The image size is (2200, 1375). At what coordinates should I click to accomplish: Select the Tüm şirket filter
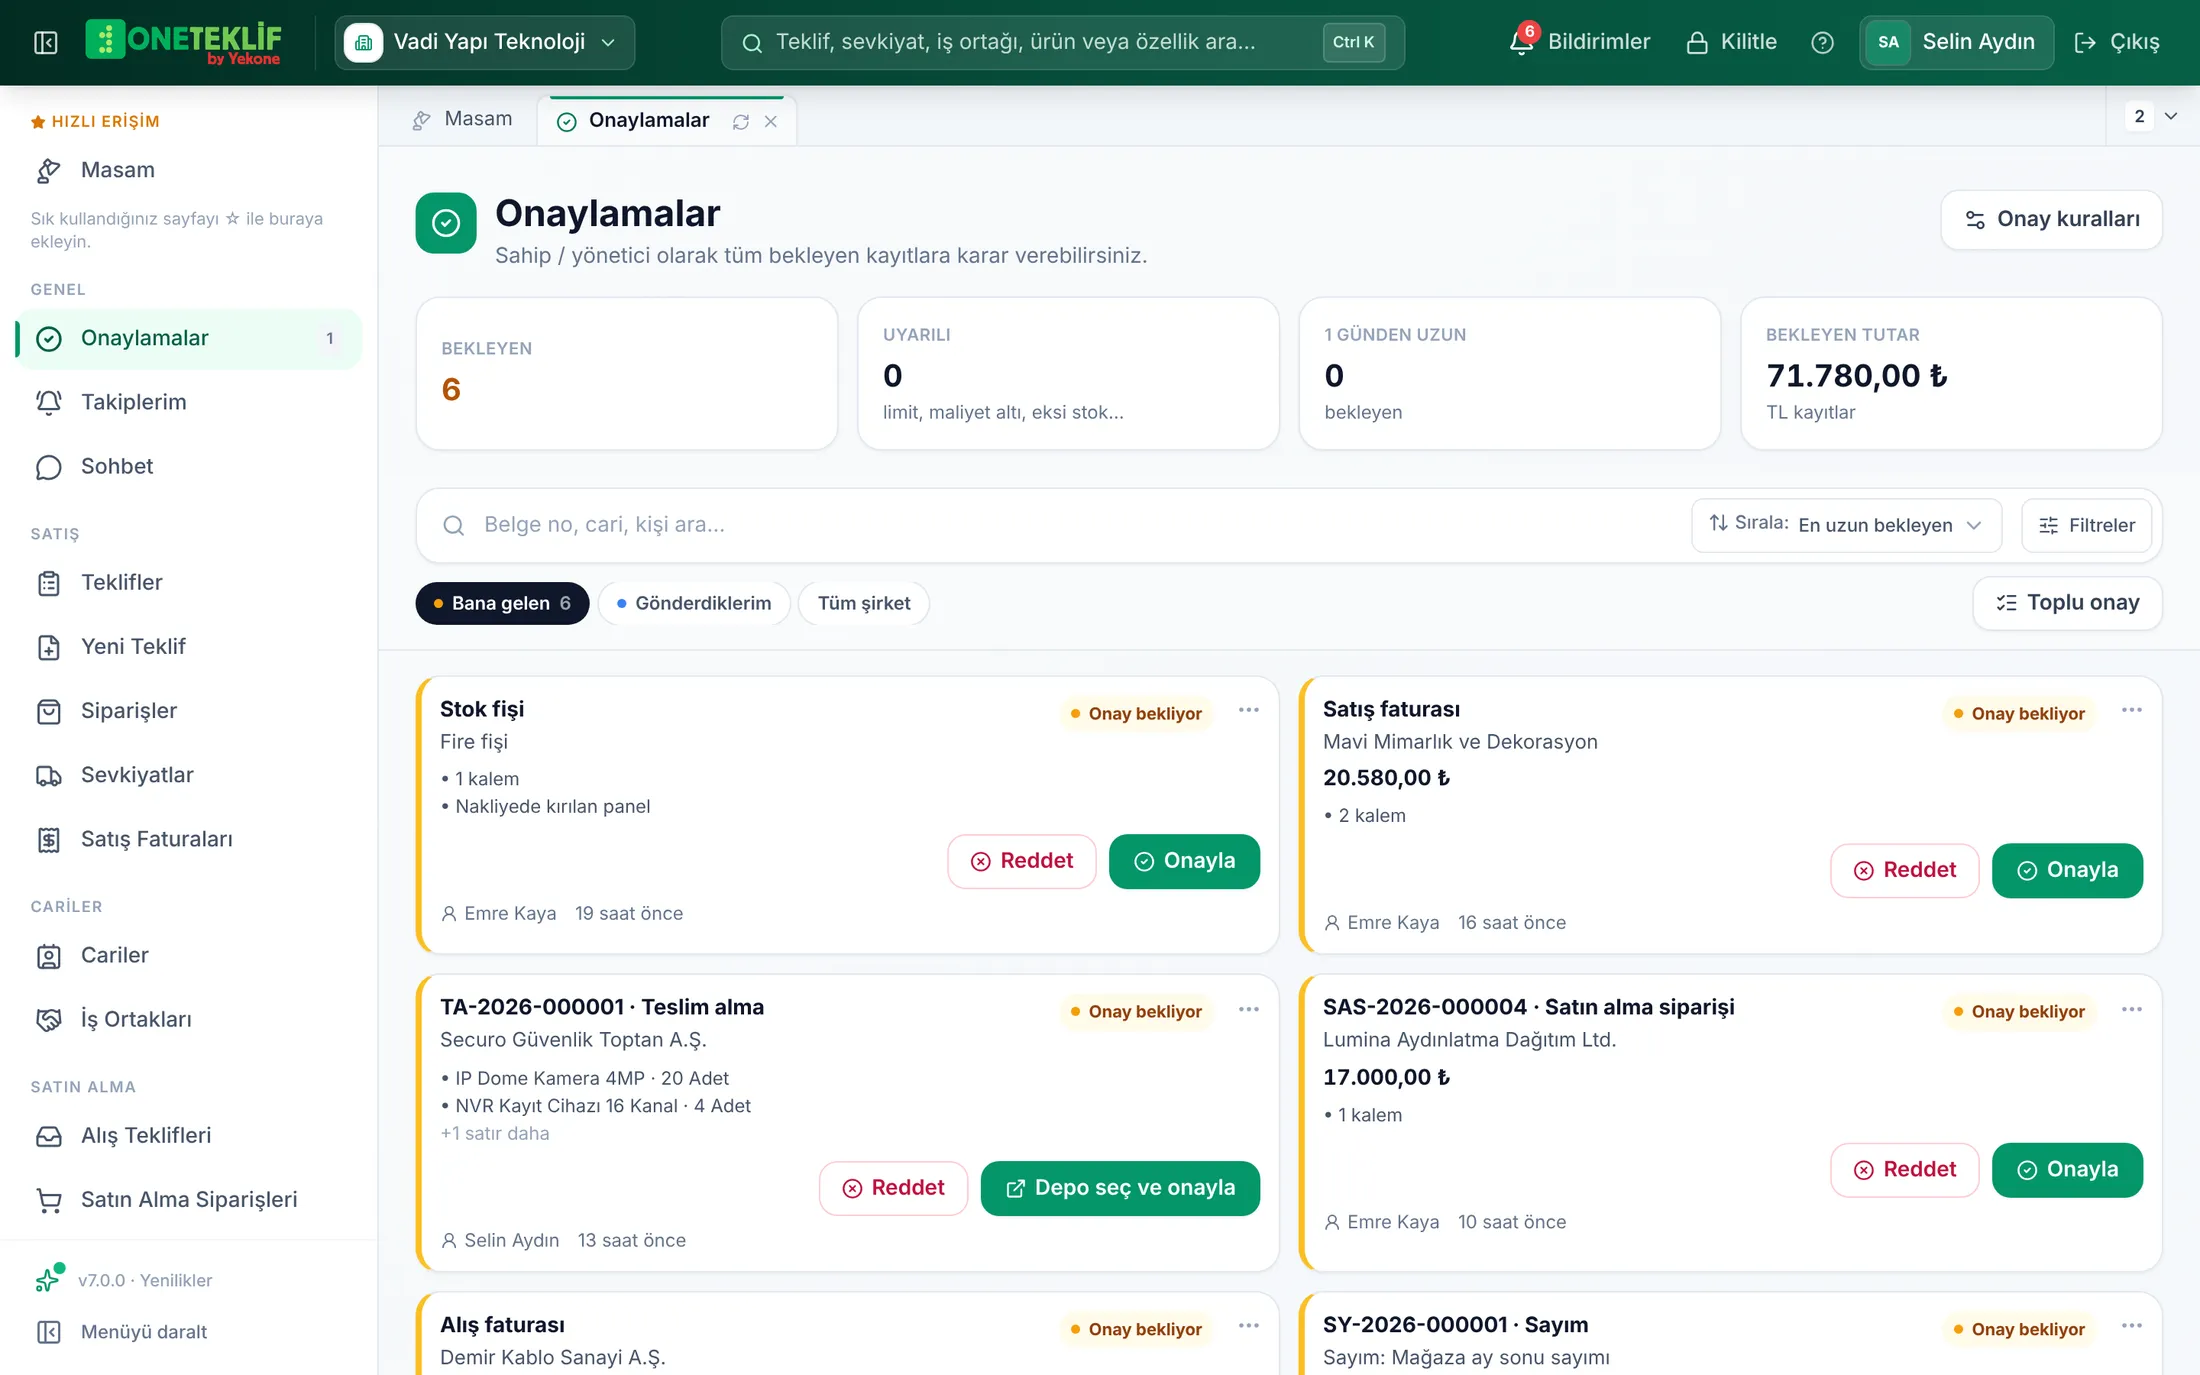pyautogui.click(x=864, y=603)
